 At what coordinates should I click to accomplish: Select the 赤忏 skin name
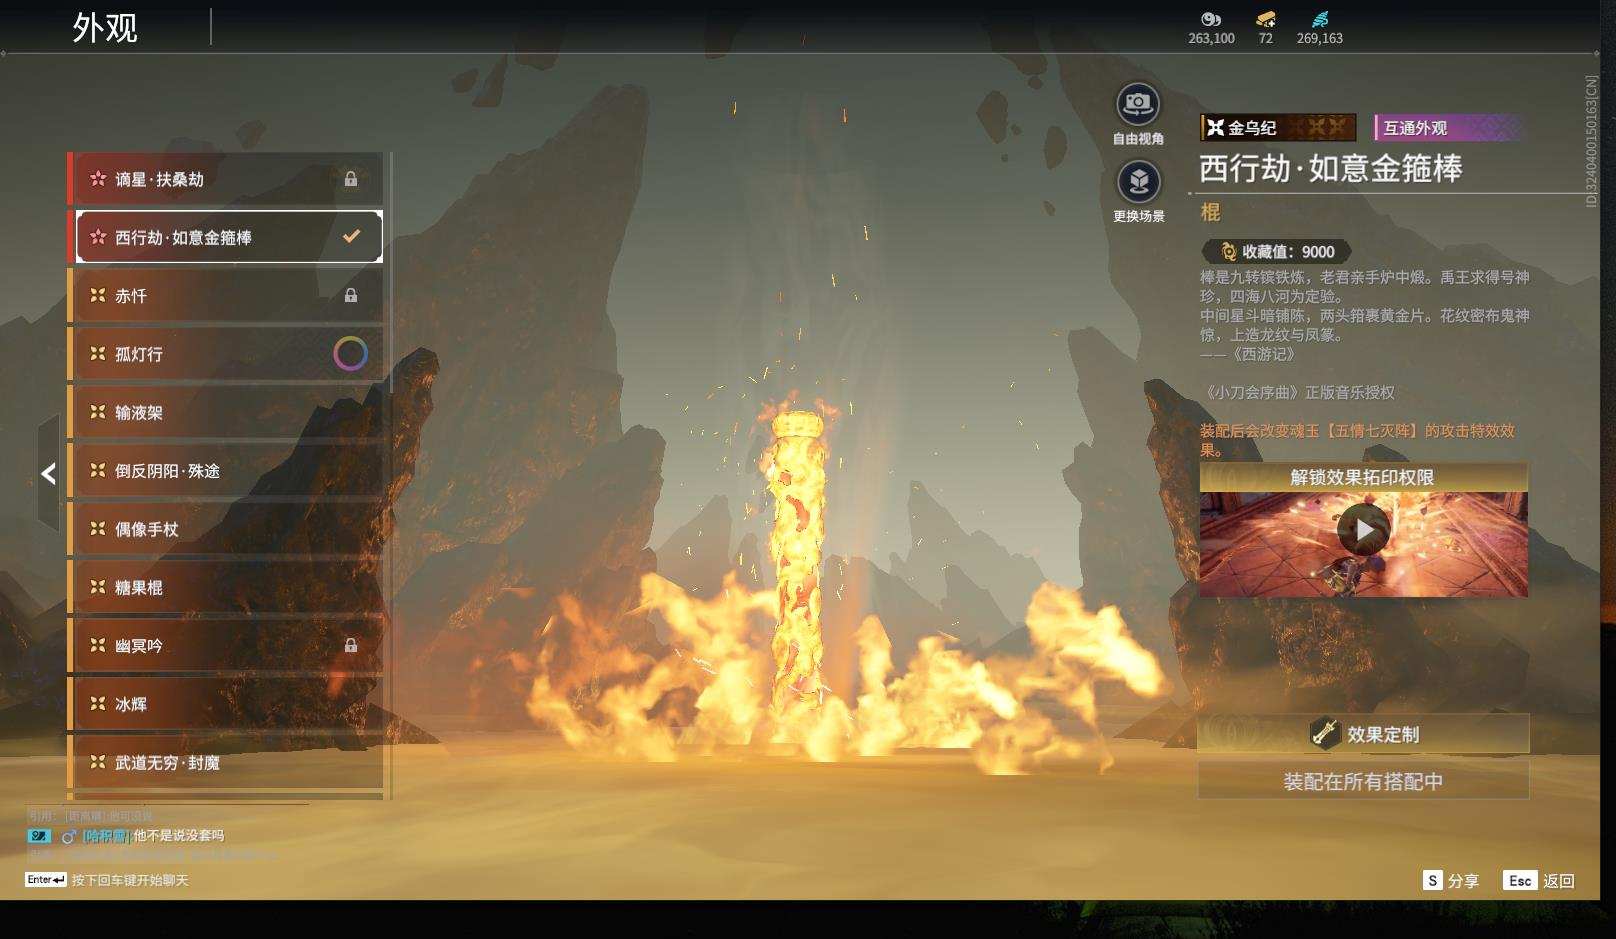[x=131, y=296]
